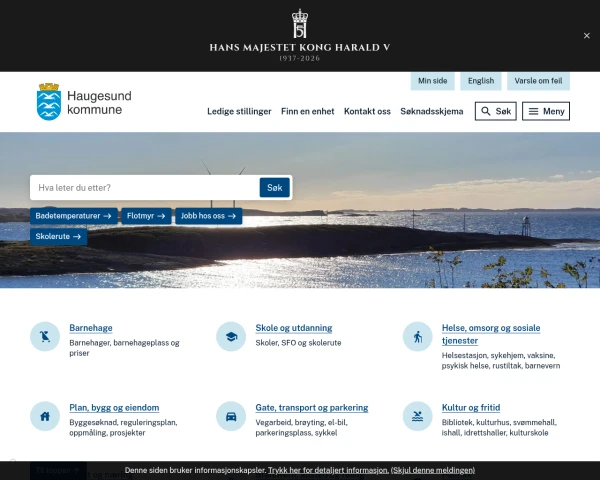The height and width of the screenshot is (480, 600).
Task: Click the Kultur og fritid swimmer icon
Action: click(417, 416)
